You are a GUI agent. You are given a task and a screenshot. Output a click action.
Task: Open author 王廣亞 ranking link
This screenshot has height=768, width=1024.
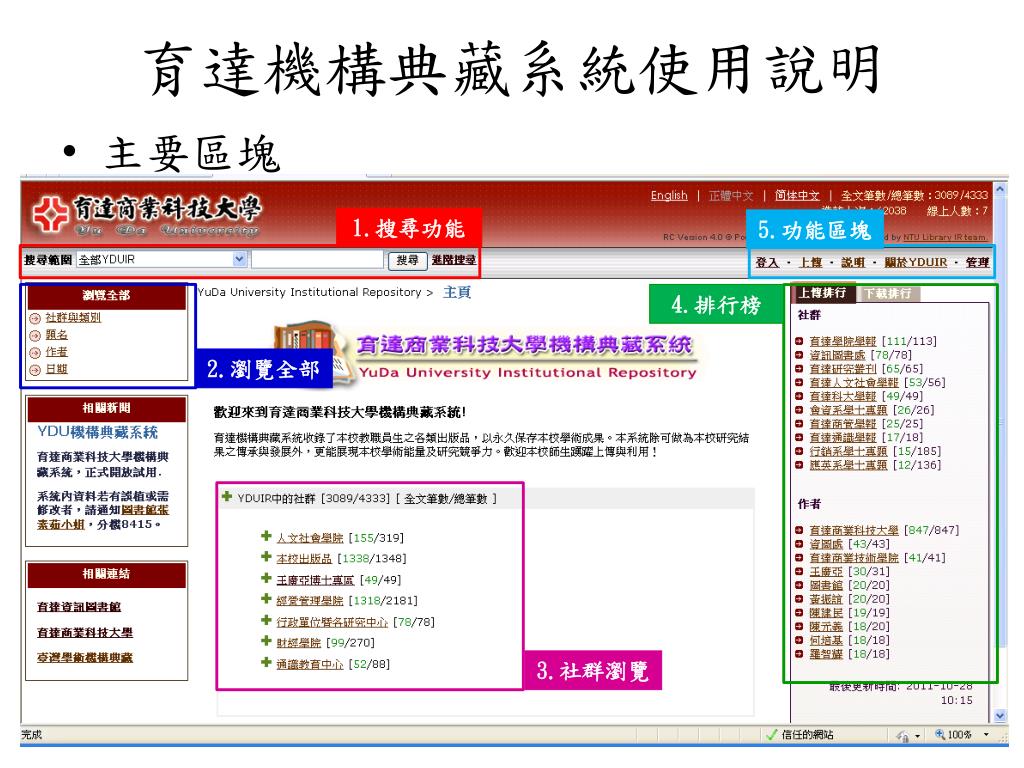(826, 571)
